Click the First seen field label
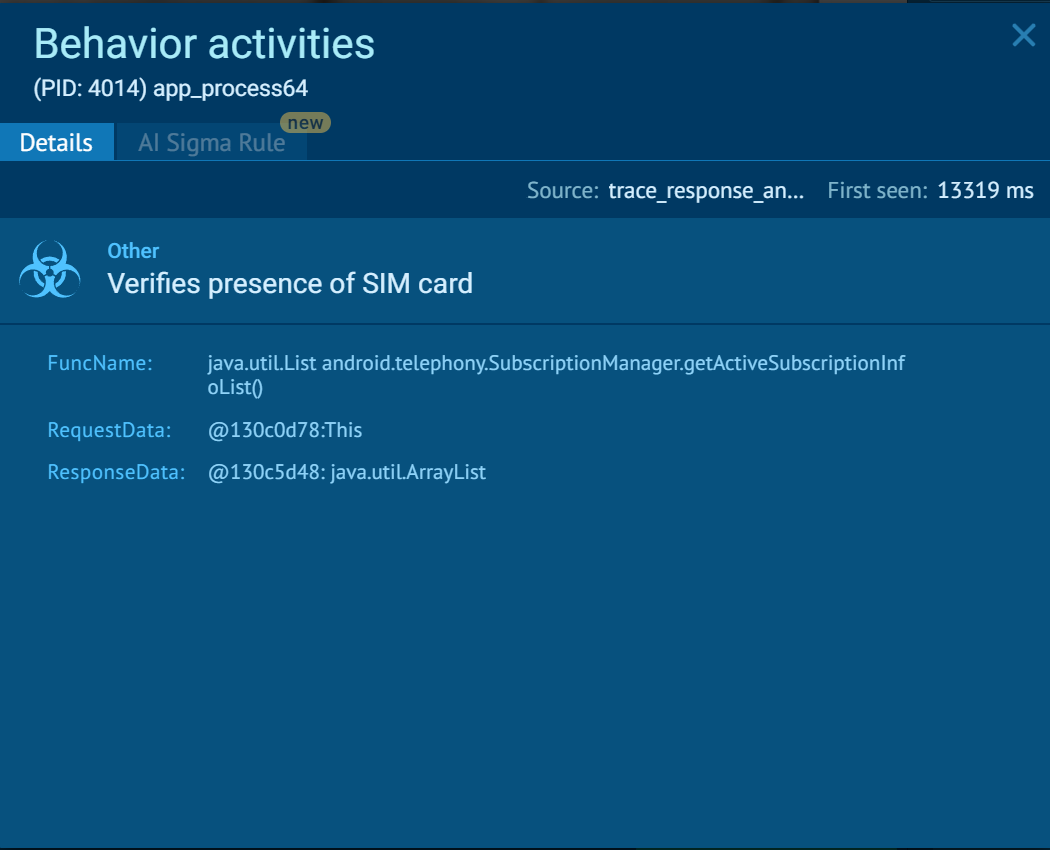Screen dimensions: 1050x850 click(x=875, y=190)
